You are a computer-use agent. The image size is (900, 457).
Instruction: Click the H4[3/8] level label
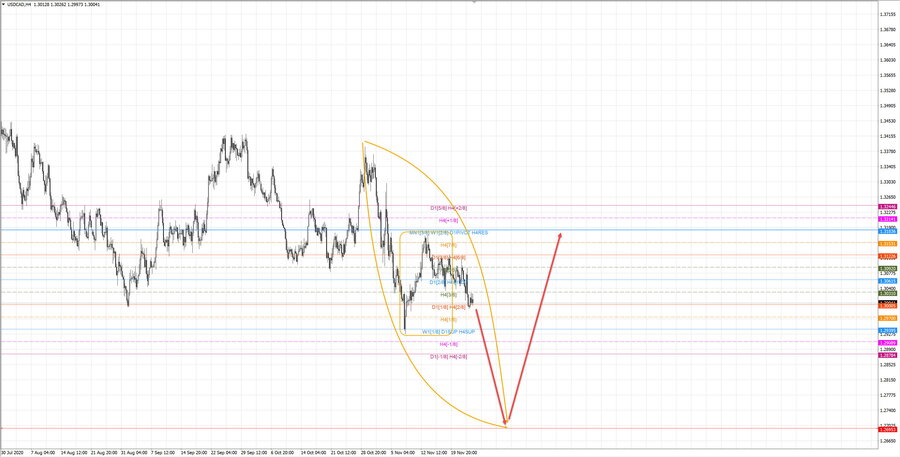[448, 294]
